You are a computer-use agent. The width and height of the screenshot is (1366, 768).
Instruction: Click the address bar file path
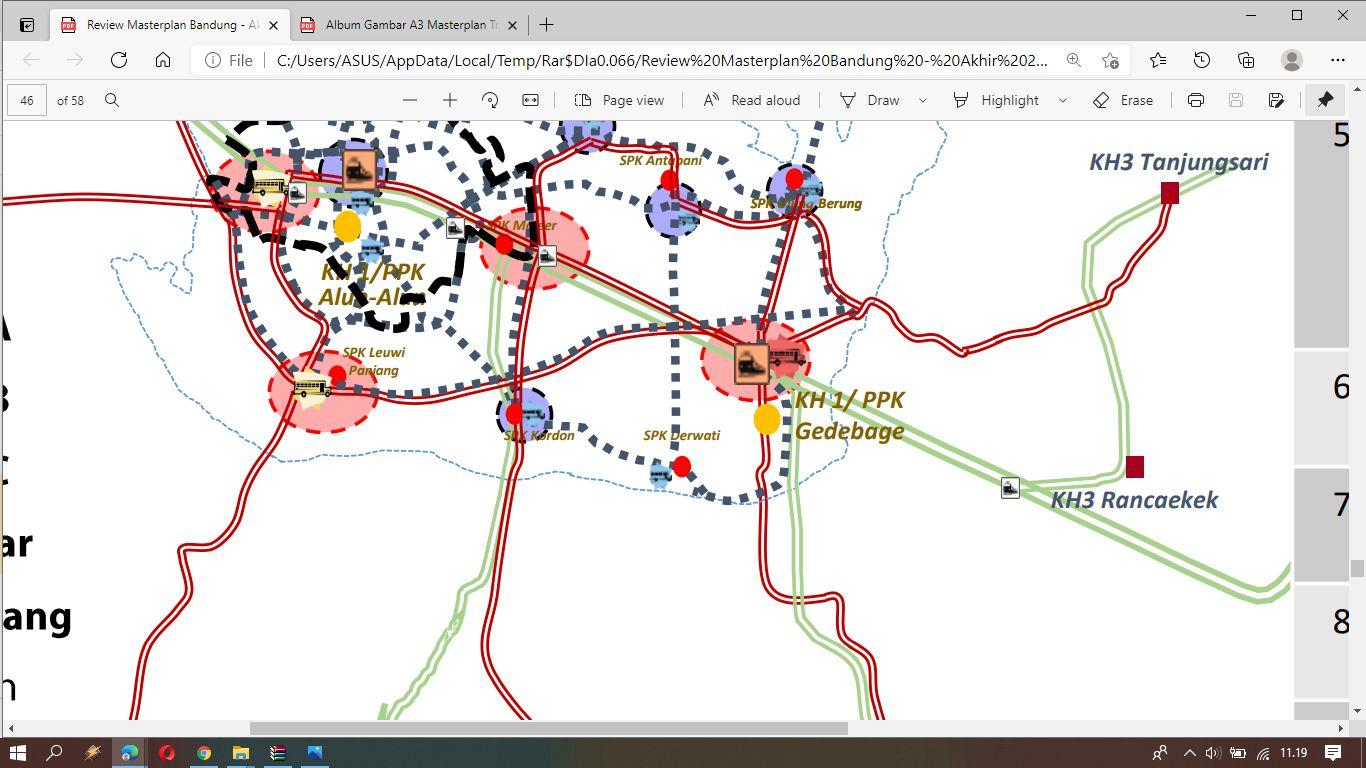(x=662, y=60)
